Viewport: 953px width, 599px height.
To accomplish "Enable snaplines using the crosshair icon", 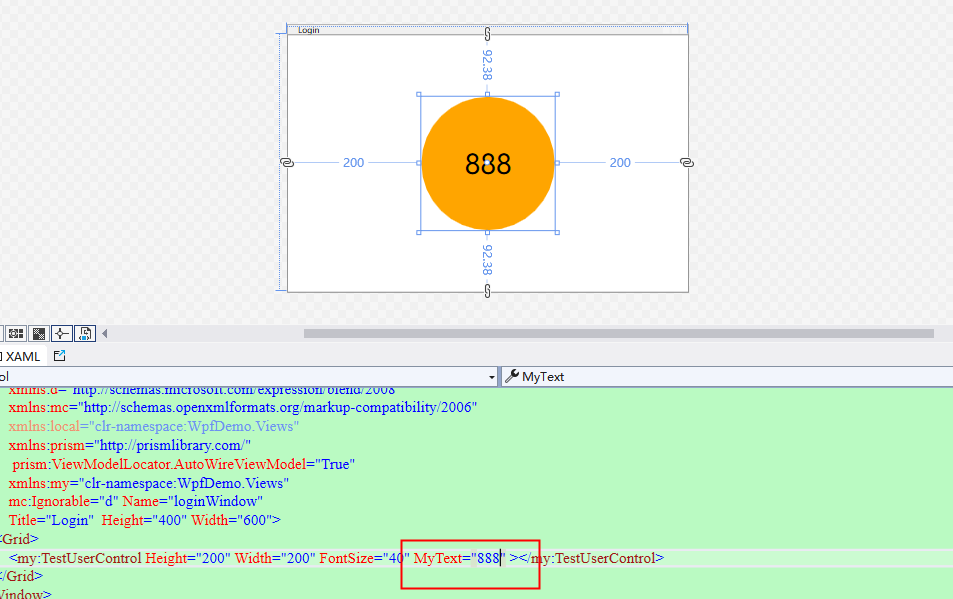I will click(x=61, y=333).
